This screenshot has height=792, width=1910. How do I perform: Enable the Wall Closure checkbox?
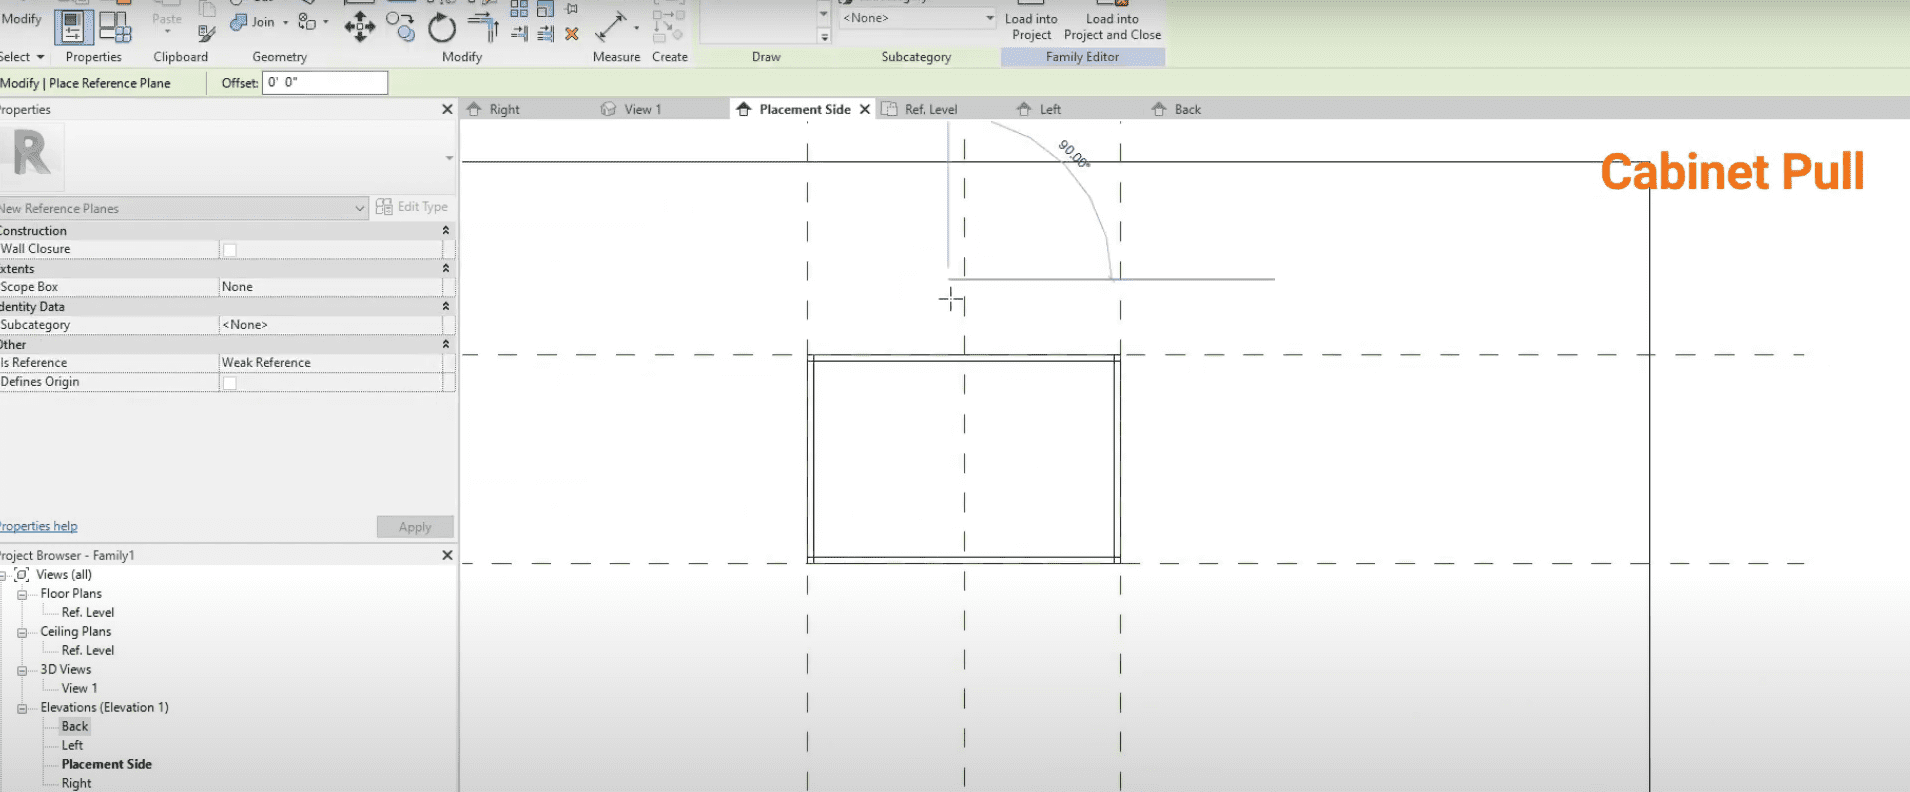tap(230, 249)
